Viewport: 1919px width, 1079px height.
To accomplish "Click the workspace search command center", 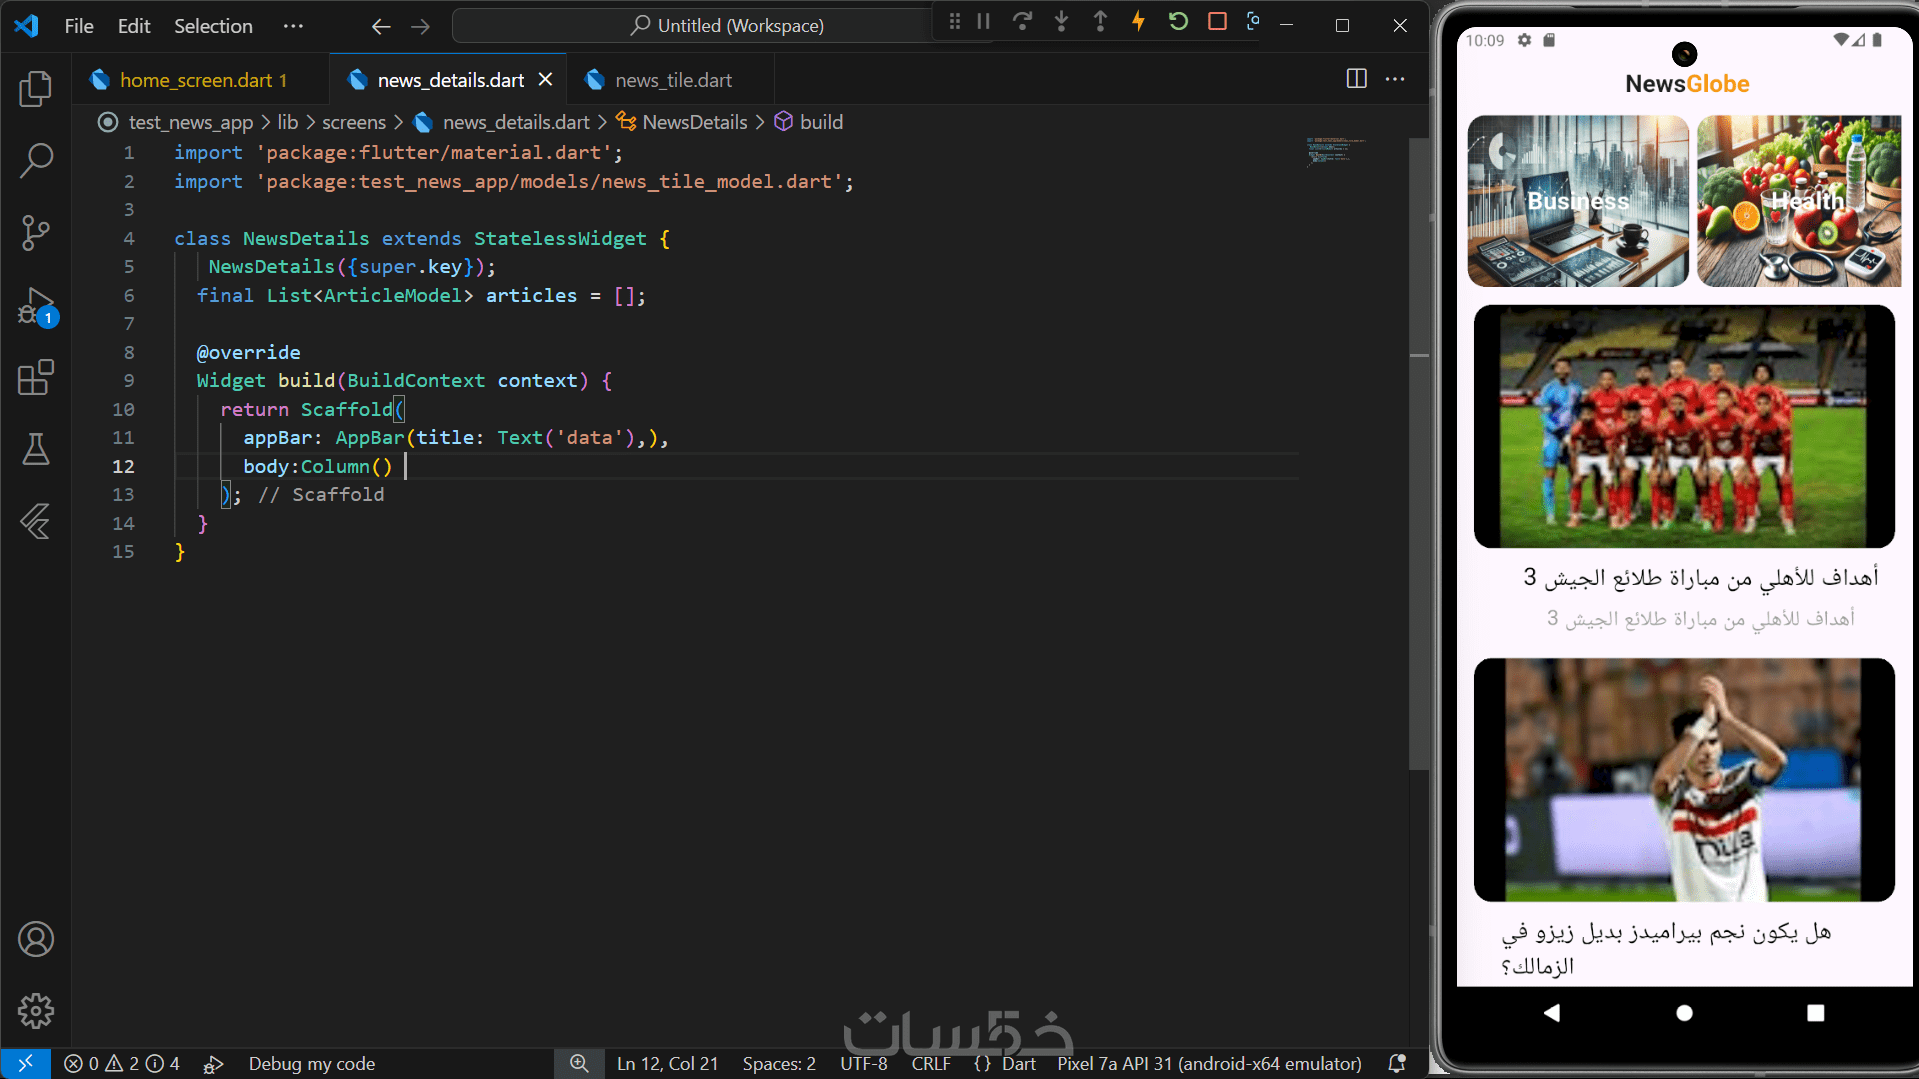I will 727,26.
